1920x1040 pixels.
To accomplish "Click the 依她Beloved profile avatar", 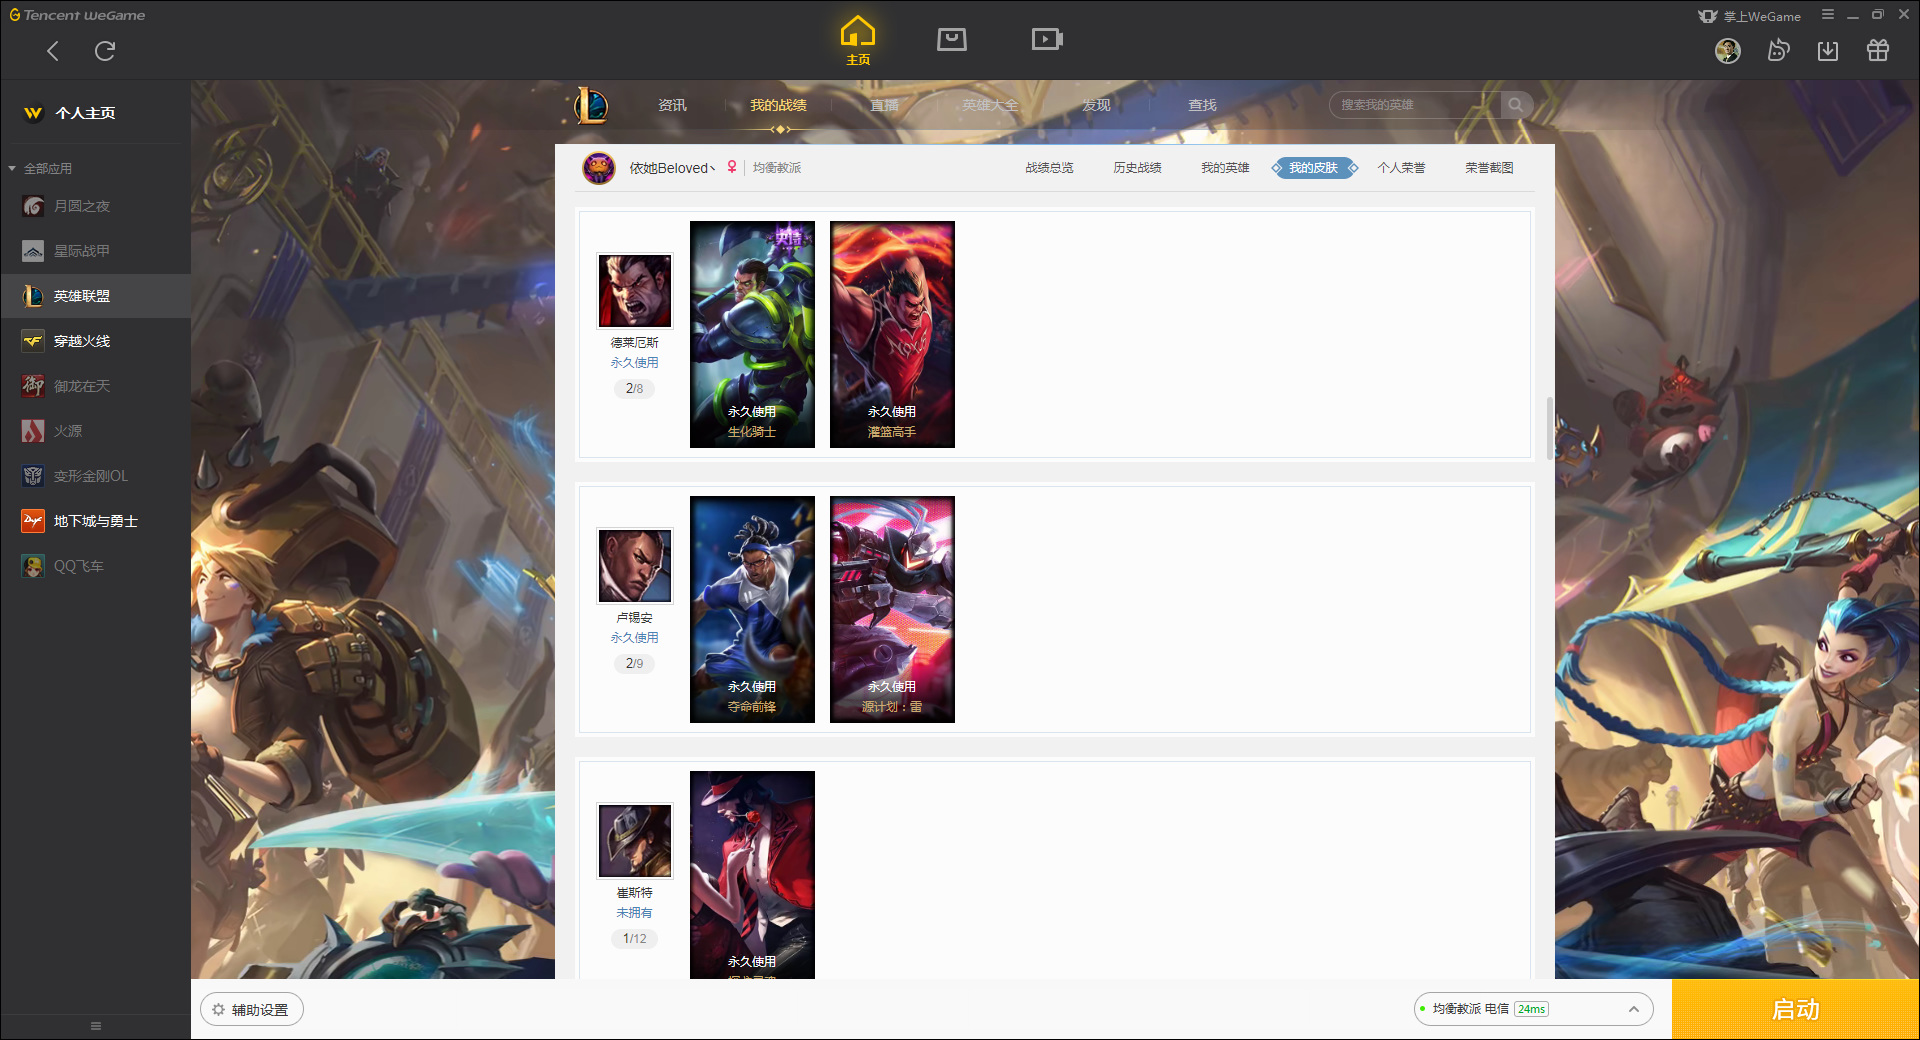I will coord(599,168).
